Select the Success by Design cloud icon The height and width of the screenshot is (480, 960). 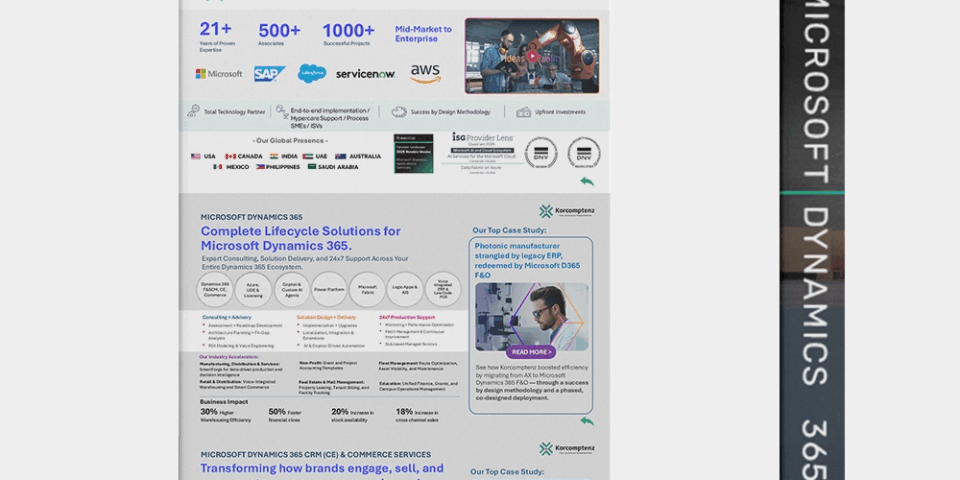(399, 112)
